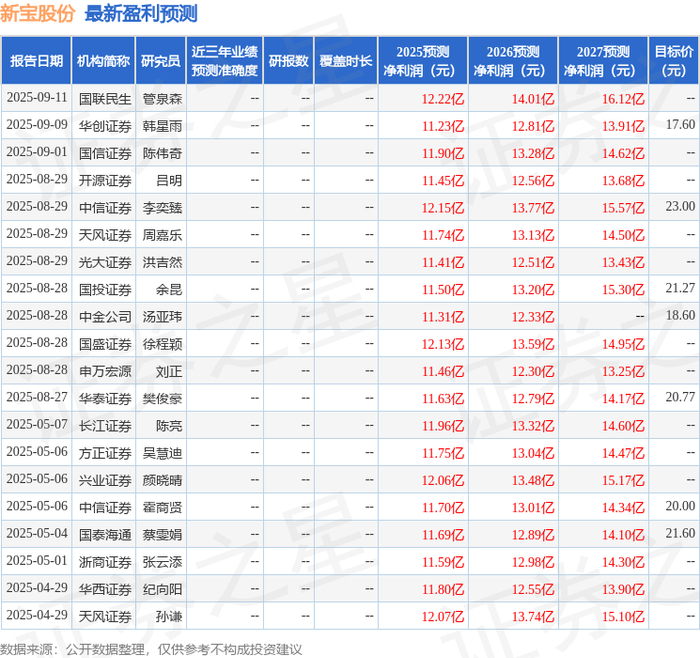Click the 报告日期 column header
Viewport: 700px width, 658px height.
click(x=36, y=61)
